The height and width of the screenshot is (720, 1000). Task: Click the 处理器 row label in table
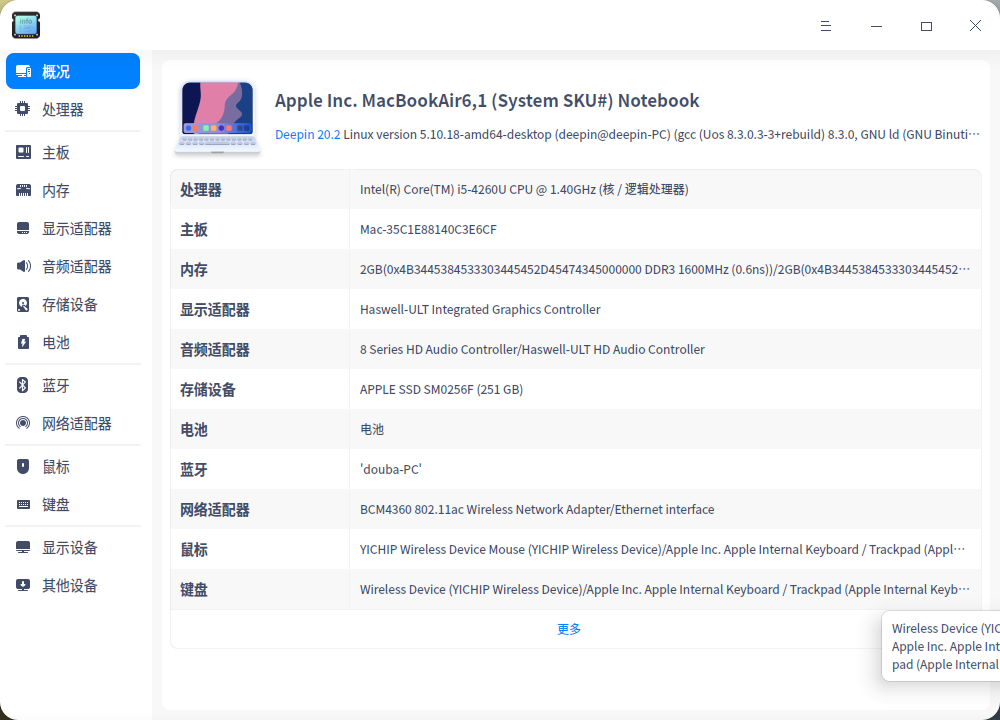pyautogui.click(x=201, y=189)
